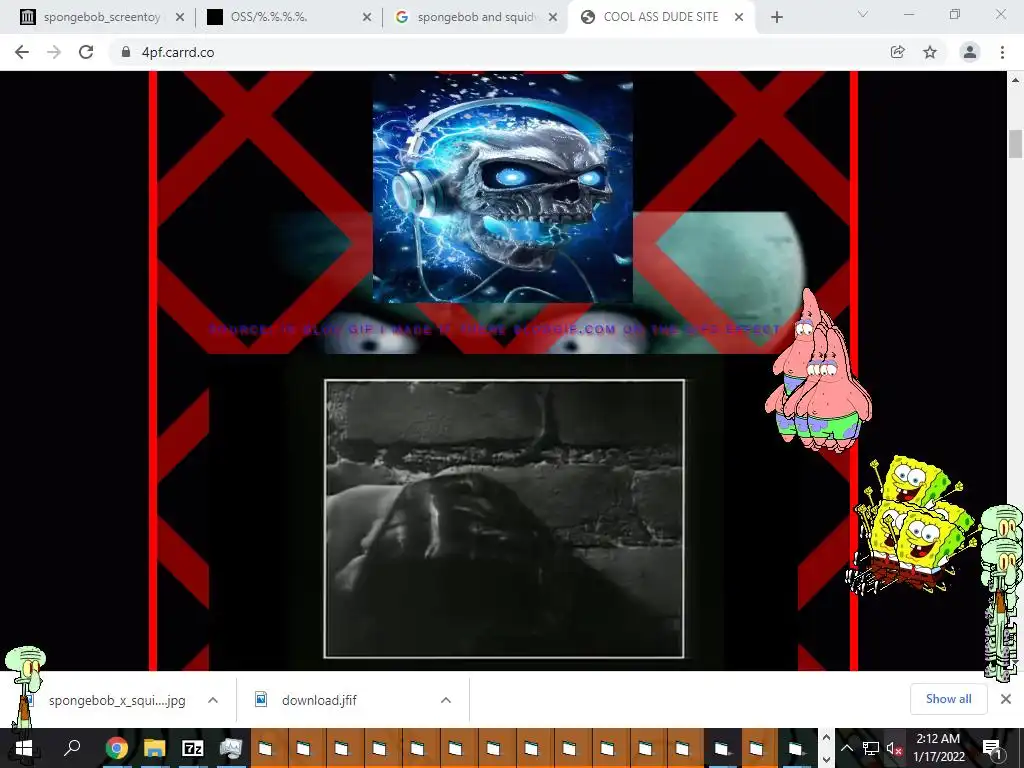This screenshot has width=1024, height=768.
Task: Share this page using the share icon
Action: pos(897,52)
